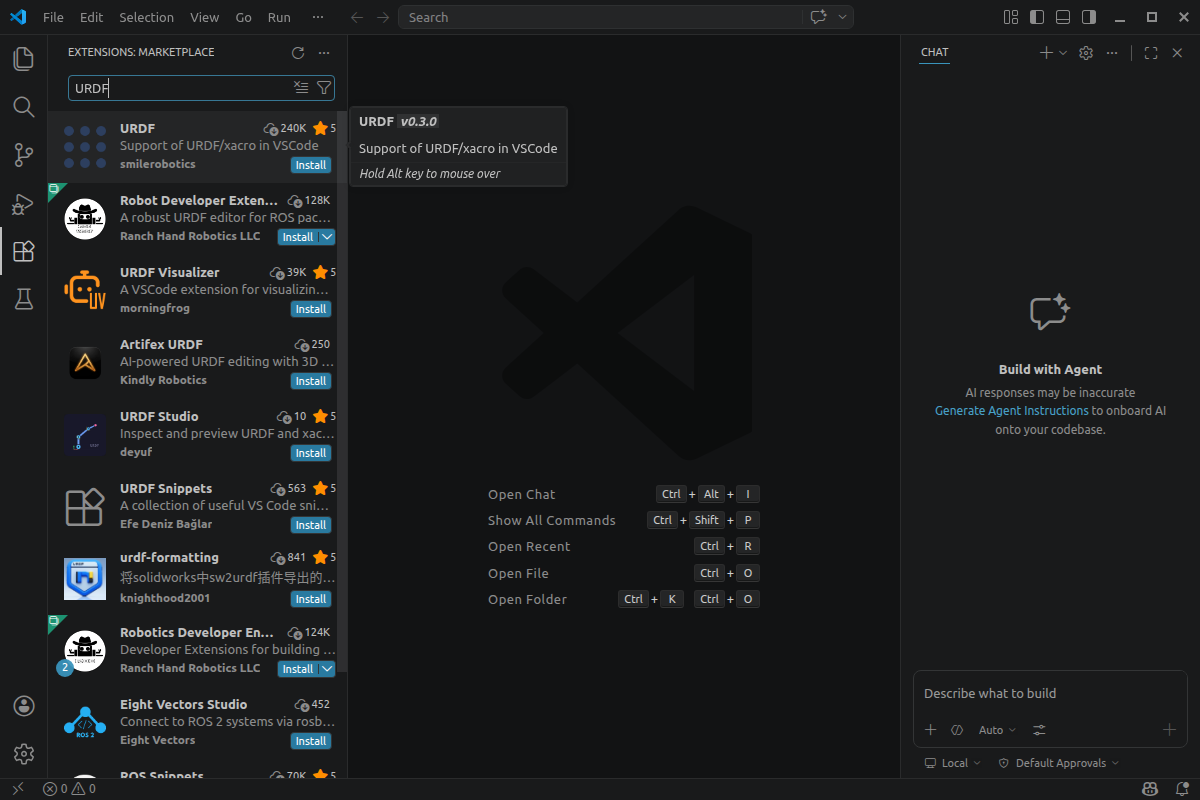The image size is (1200, 800).
Task: Open the View menu
Action: 204,17
